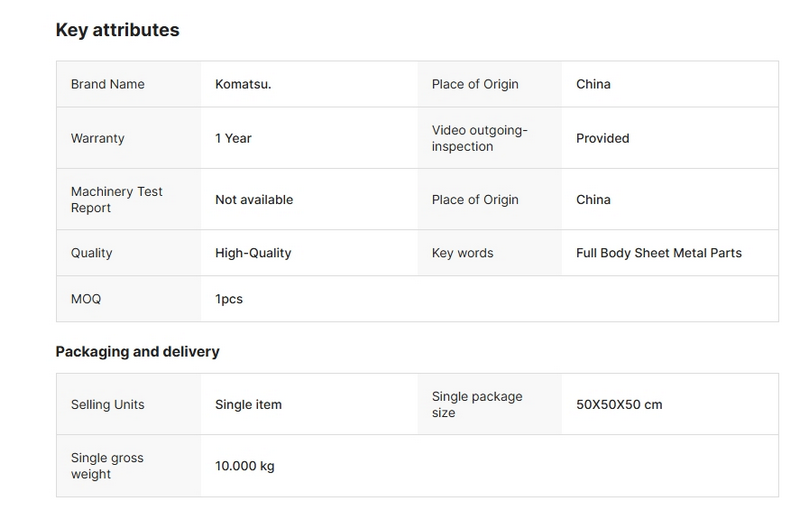The height and width of the screenshot is (520, 800).
Task: Select the Single item value
Action: 248,404
